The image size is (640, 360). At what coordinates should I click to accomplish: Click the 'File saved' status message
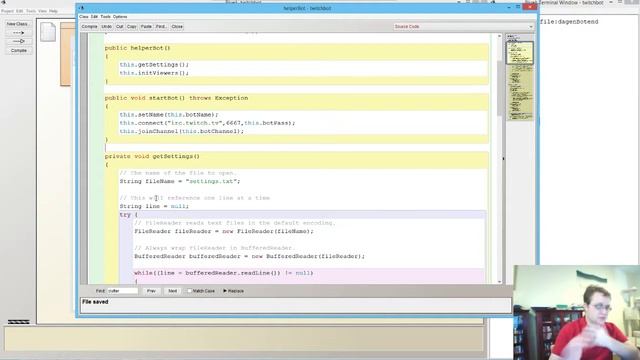(95, 302)
